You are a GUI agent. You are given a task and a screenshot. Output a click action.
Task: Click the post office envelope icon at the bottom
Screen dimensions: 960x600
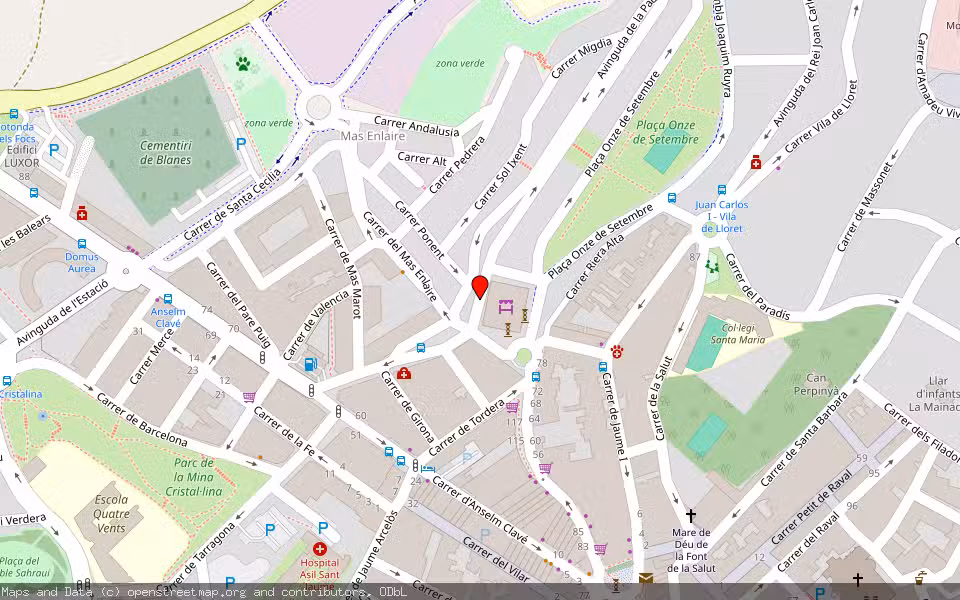pos(646,578)
